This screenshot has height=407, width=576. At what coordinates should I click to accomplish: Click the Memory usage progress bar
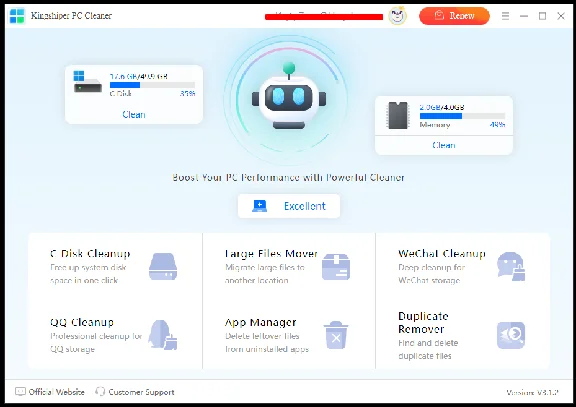point(462,116)
